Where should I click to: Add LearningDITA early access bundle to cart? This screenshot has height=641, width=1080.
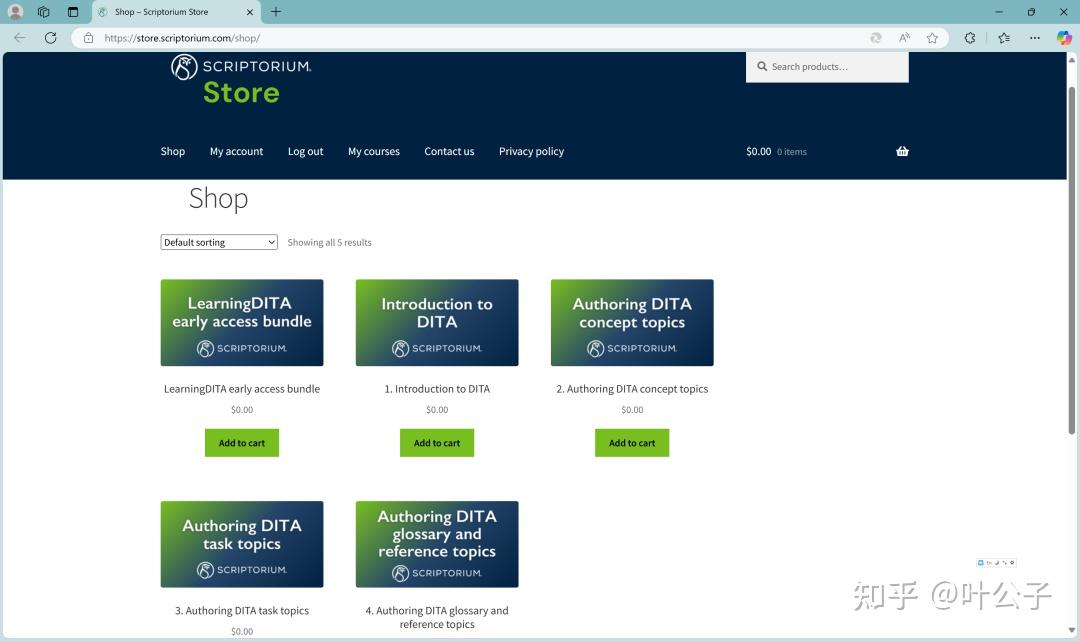(242, 443)
